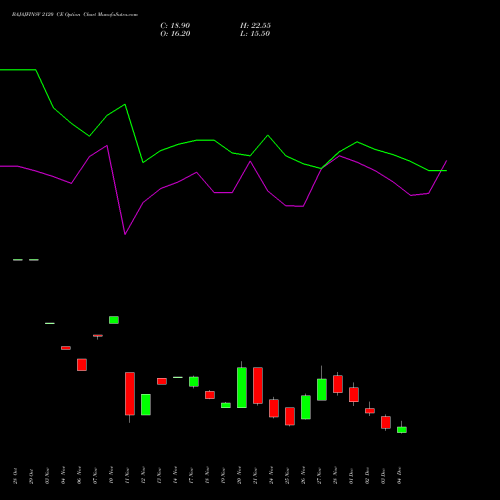500x500 pixels.
Task: Click the 10 Nov date label
Action: [x=111, y=476]
